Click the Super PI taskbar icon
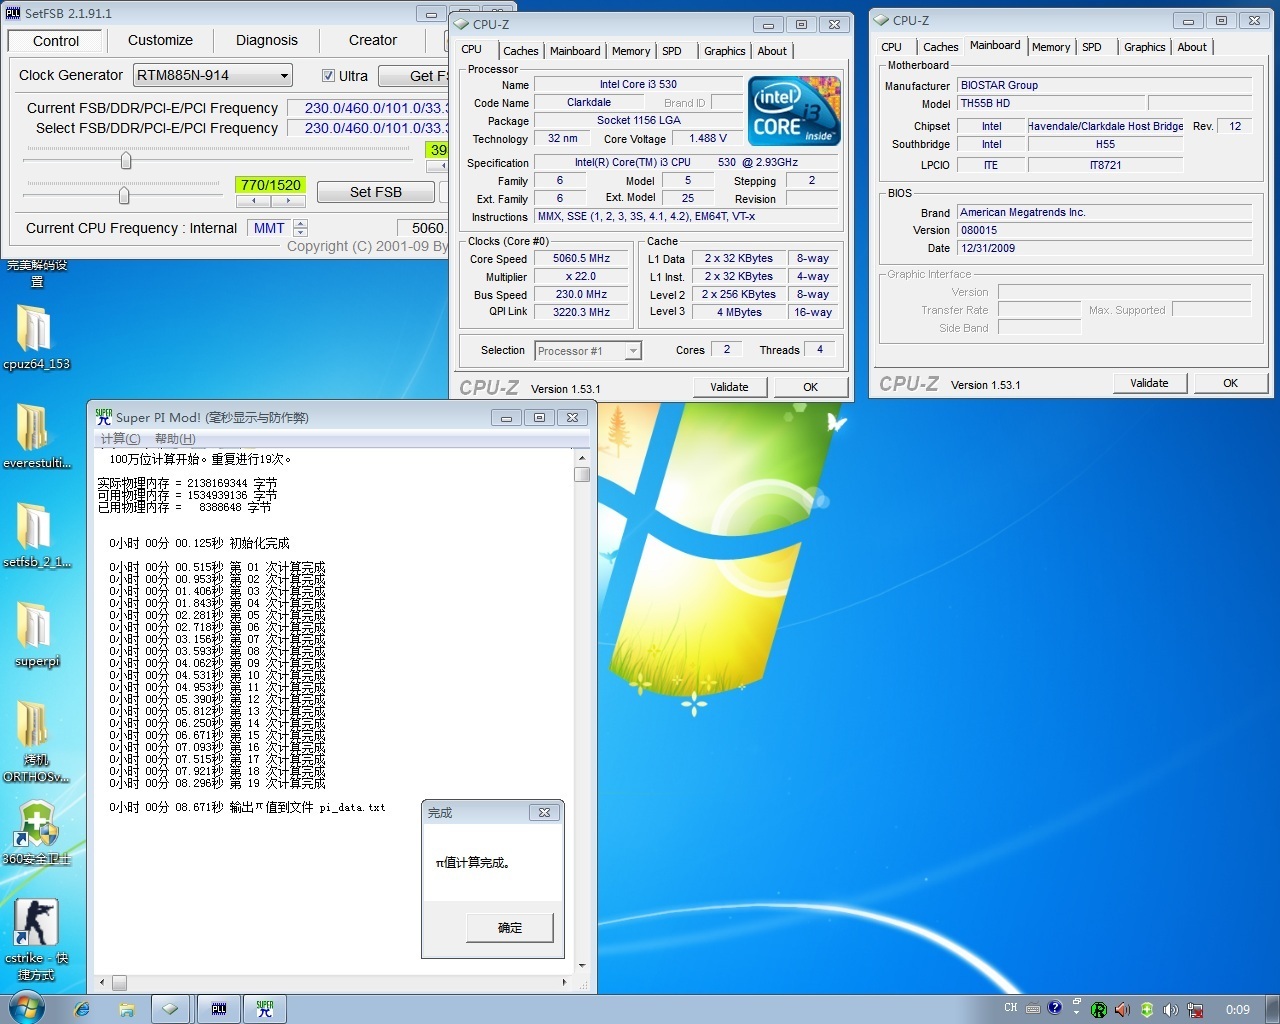Screen dimensions: 1280x1024 pyautogui.click(x=264, y=1009)
